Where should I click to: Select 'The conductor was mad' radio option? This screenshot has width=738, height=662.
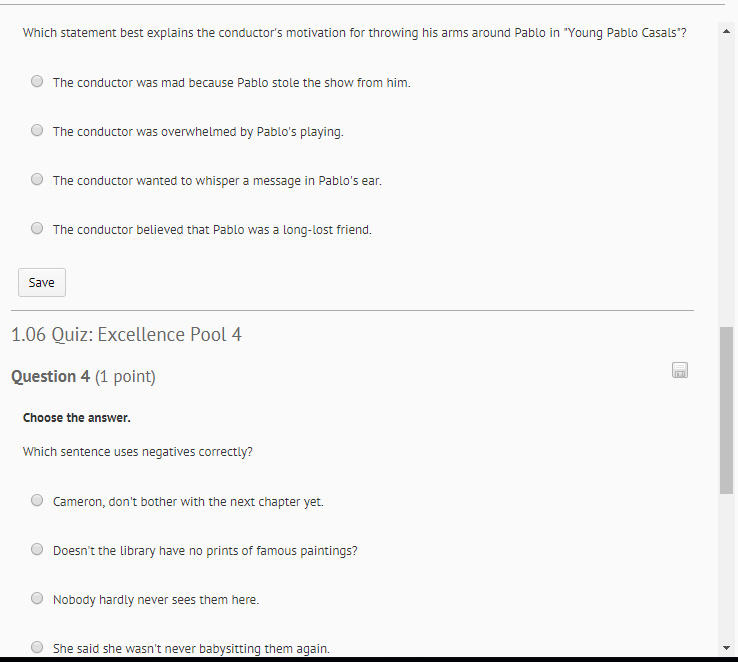[x=37, y=82]
